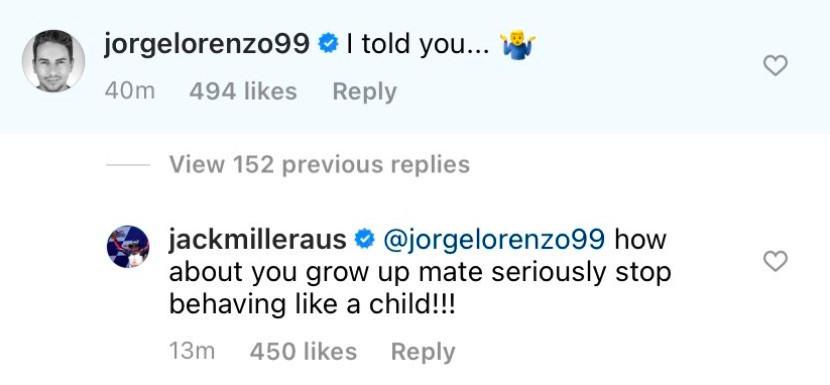Screen dimensions: 830x385
Task: Click the jorgelorenzo99 username
Action: [206, 44]
